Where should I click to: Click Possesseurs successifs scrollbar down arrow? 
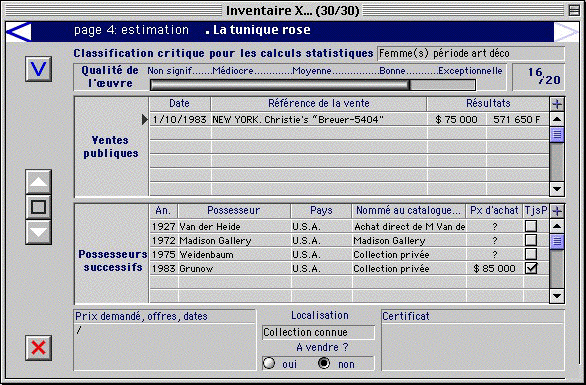pos(557,296)
